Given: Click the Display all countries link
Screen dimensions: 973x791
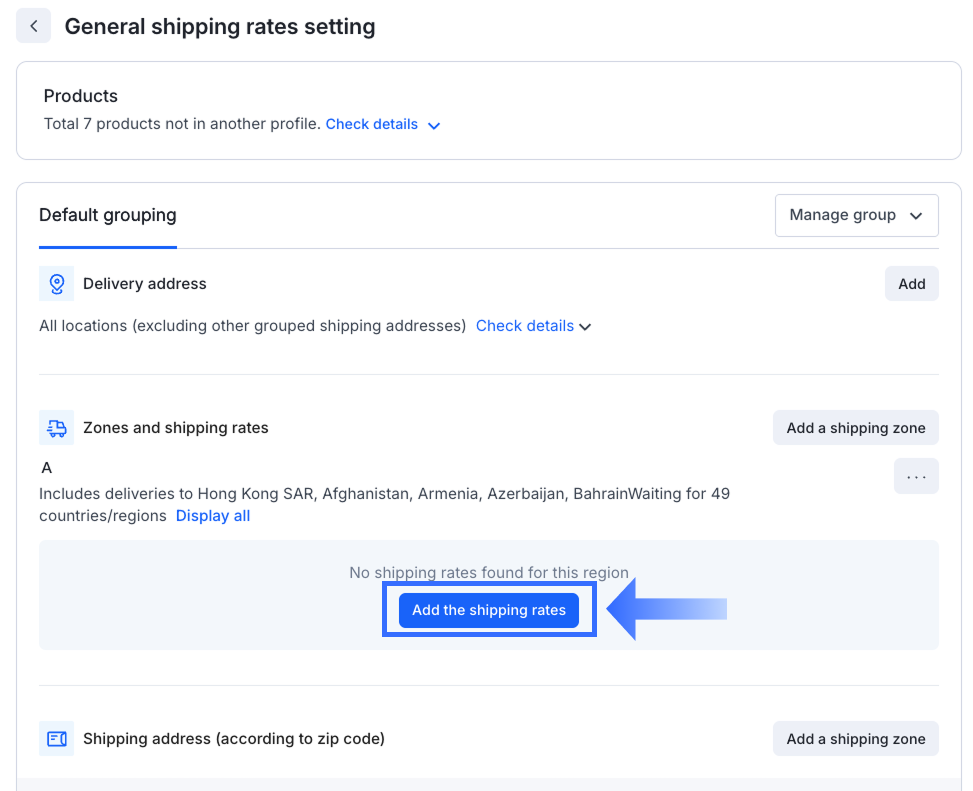Looking at the screenshot, I should coord(213,516).
